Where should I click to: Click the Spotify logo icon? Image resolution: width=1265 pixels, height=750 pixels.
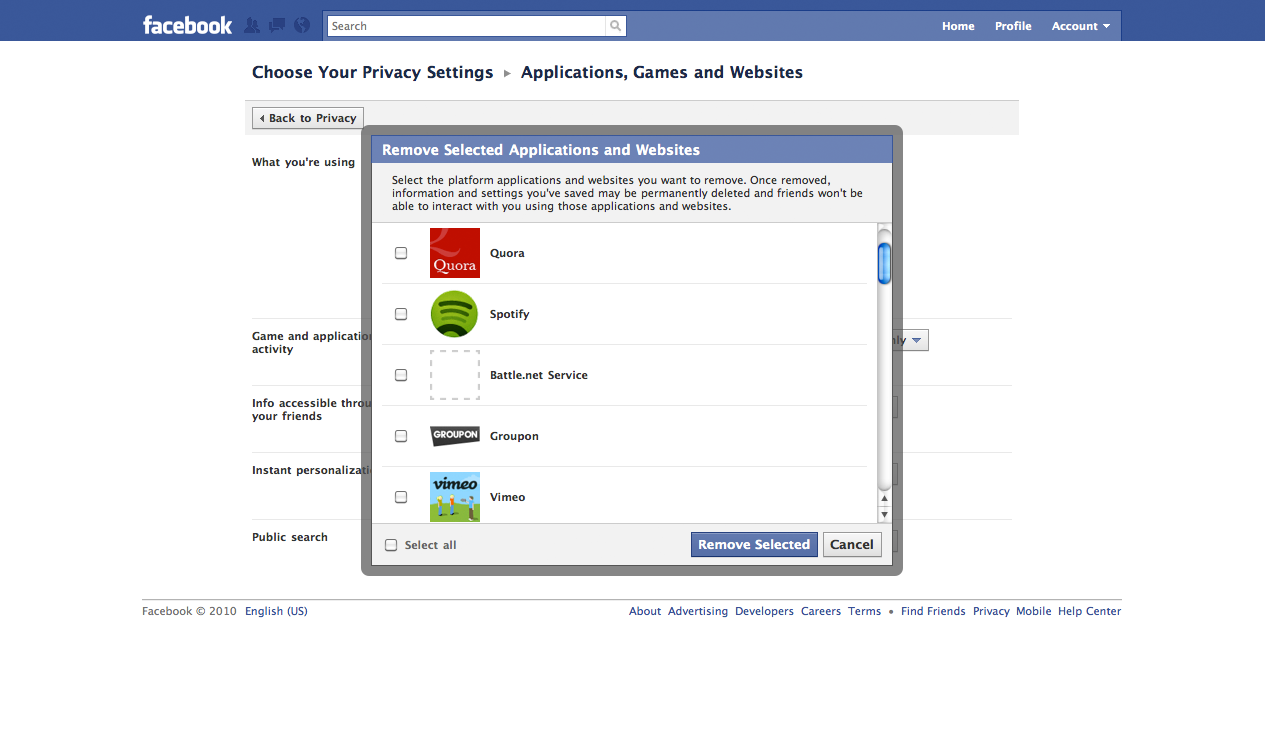[455, 314]
